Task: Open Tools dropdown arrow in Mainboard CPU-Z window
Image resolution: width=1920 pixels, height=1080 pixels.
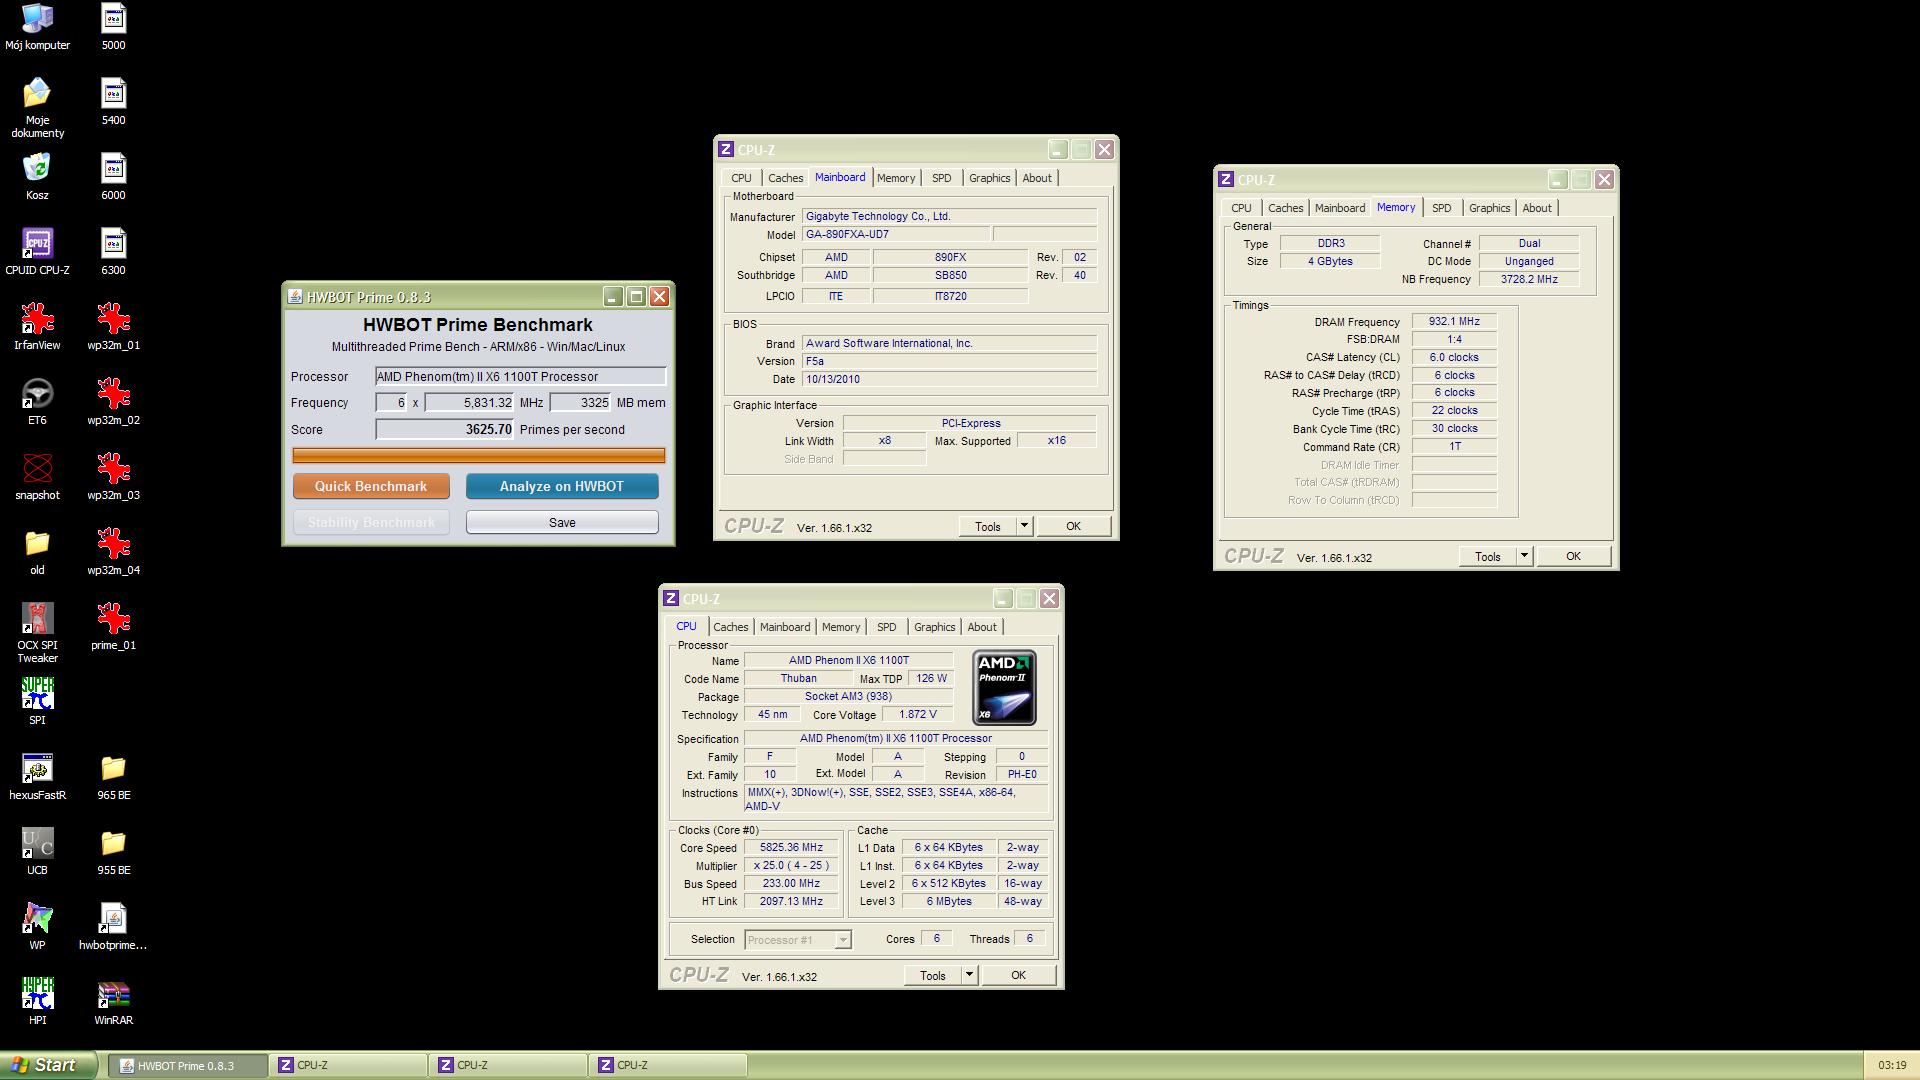Action: coord(1024,526)
